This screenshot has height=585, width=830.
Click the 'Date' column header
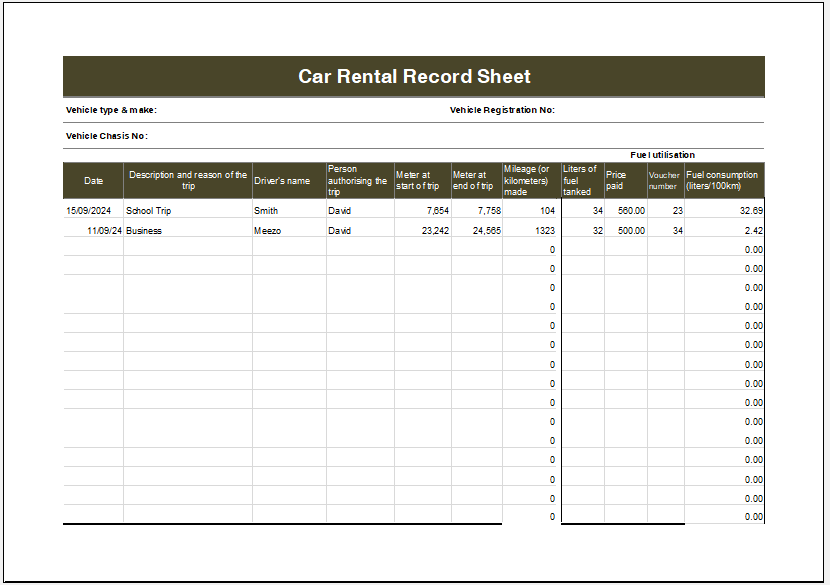pos(93,181)
